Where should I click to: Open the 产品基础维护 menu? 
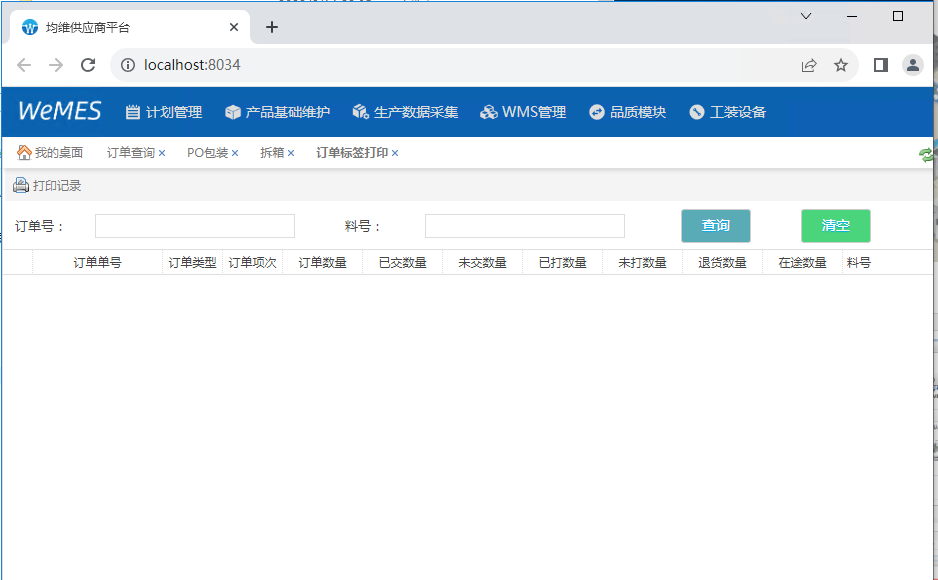tap(277, 112)
